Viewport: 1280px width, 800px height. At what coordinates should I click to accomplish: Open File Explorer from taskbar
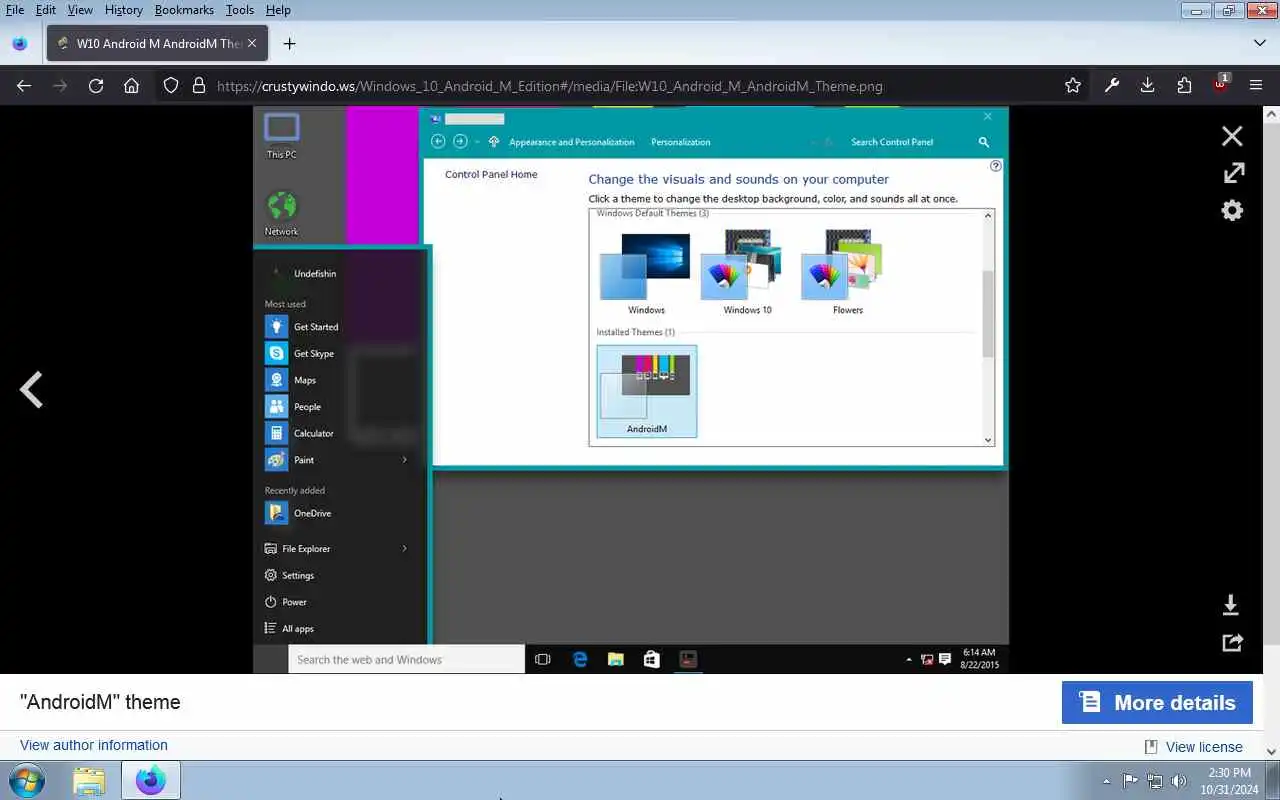(x=89, y=781)
